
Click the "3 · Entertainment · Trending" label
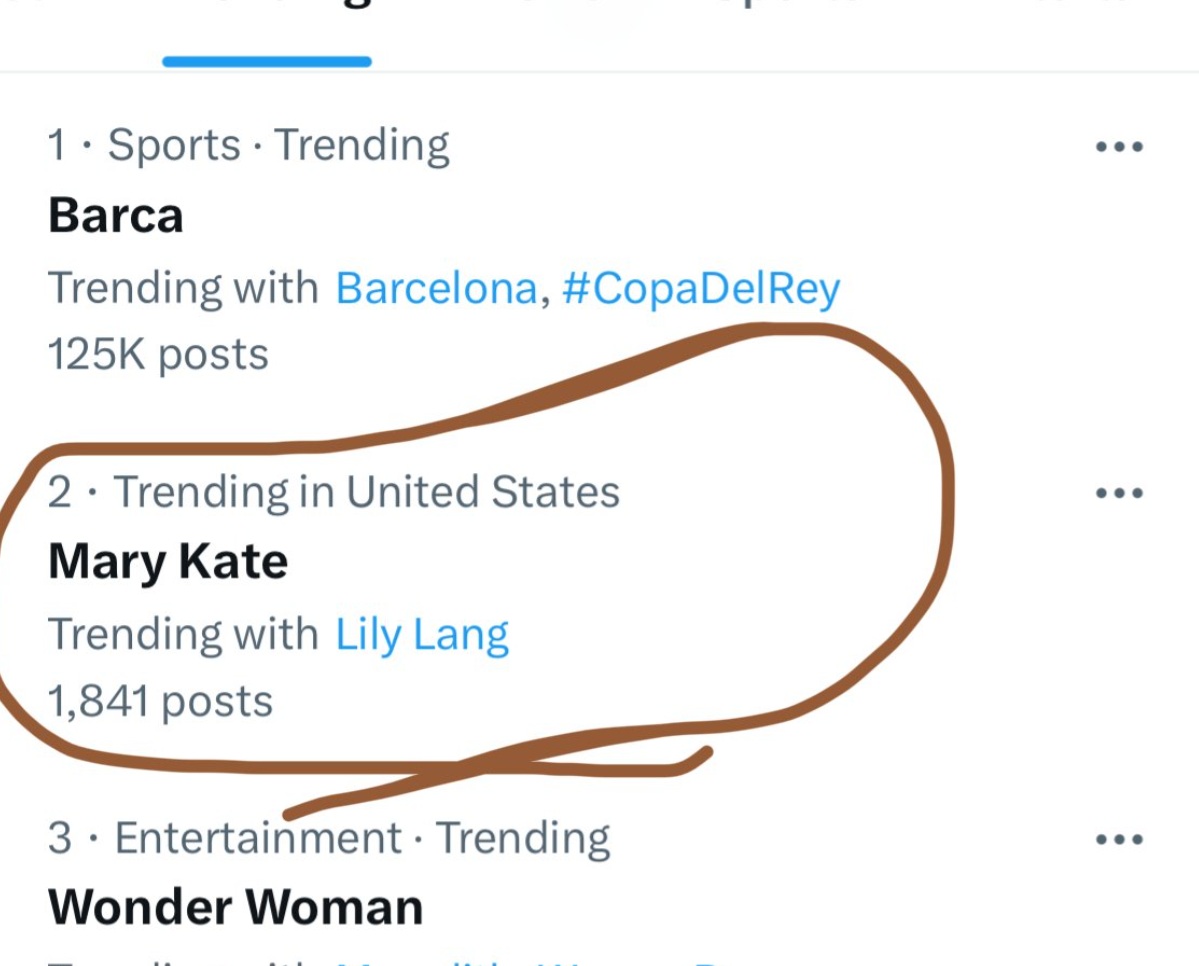[329, 838]
